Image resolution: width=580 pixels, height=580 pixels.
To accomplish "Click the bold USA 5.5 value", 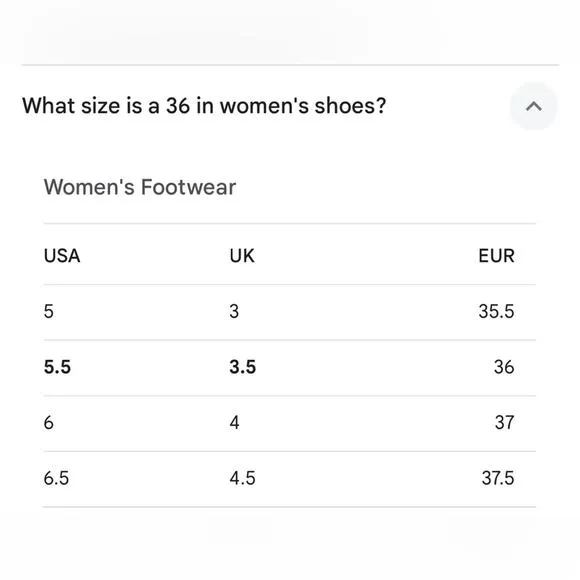I will (57, 367).
